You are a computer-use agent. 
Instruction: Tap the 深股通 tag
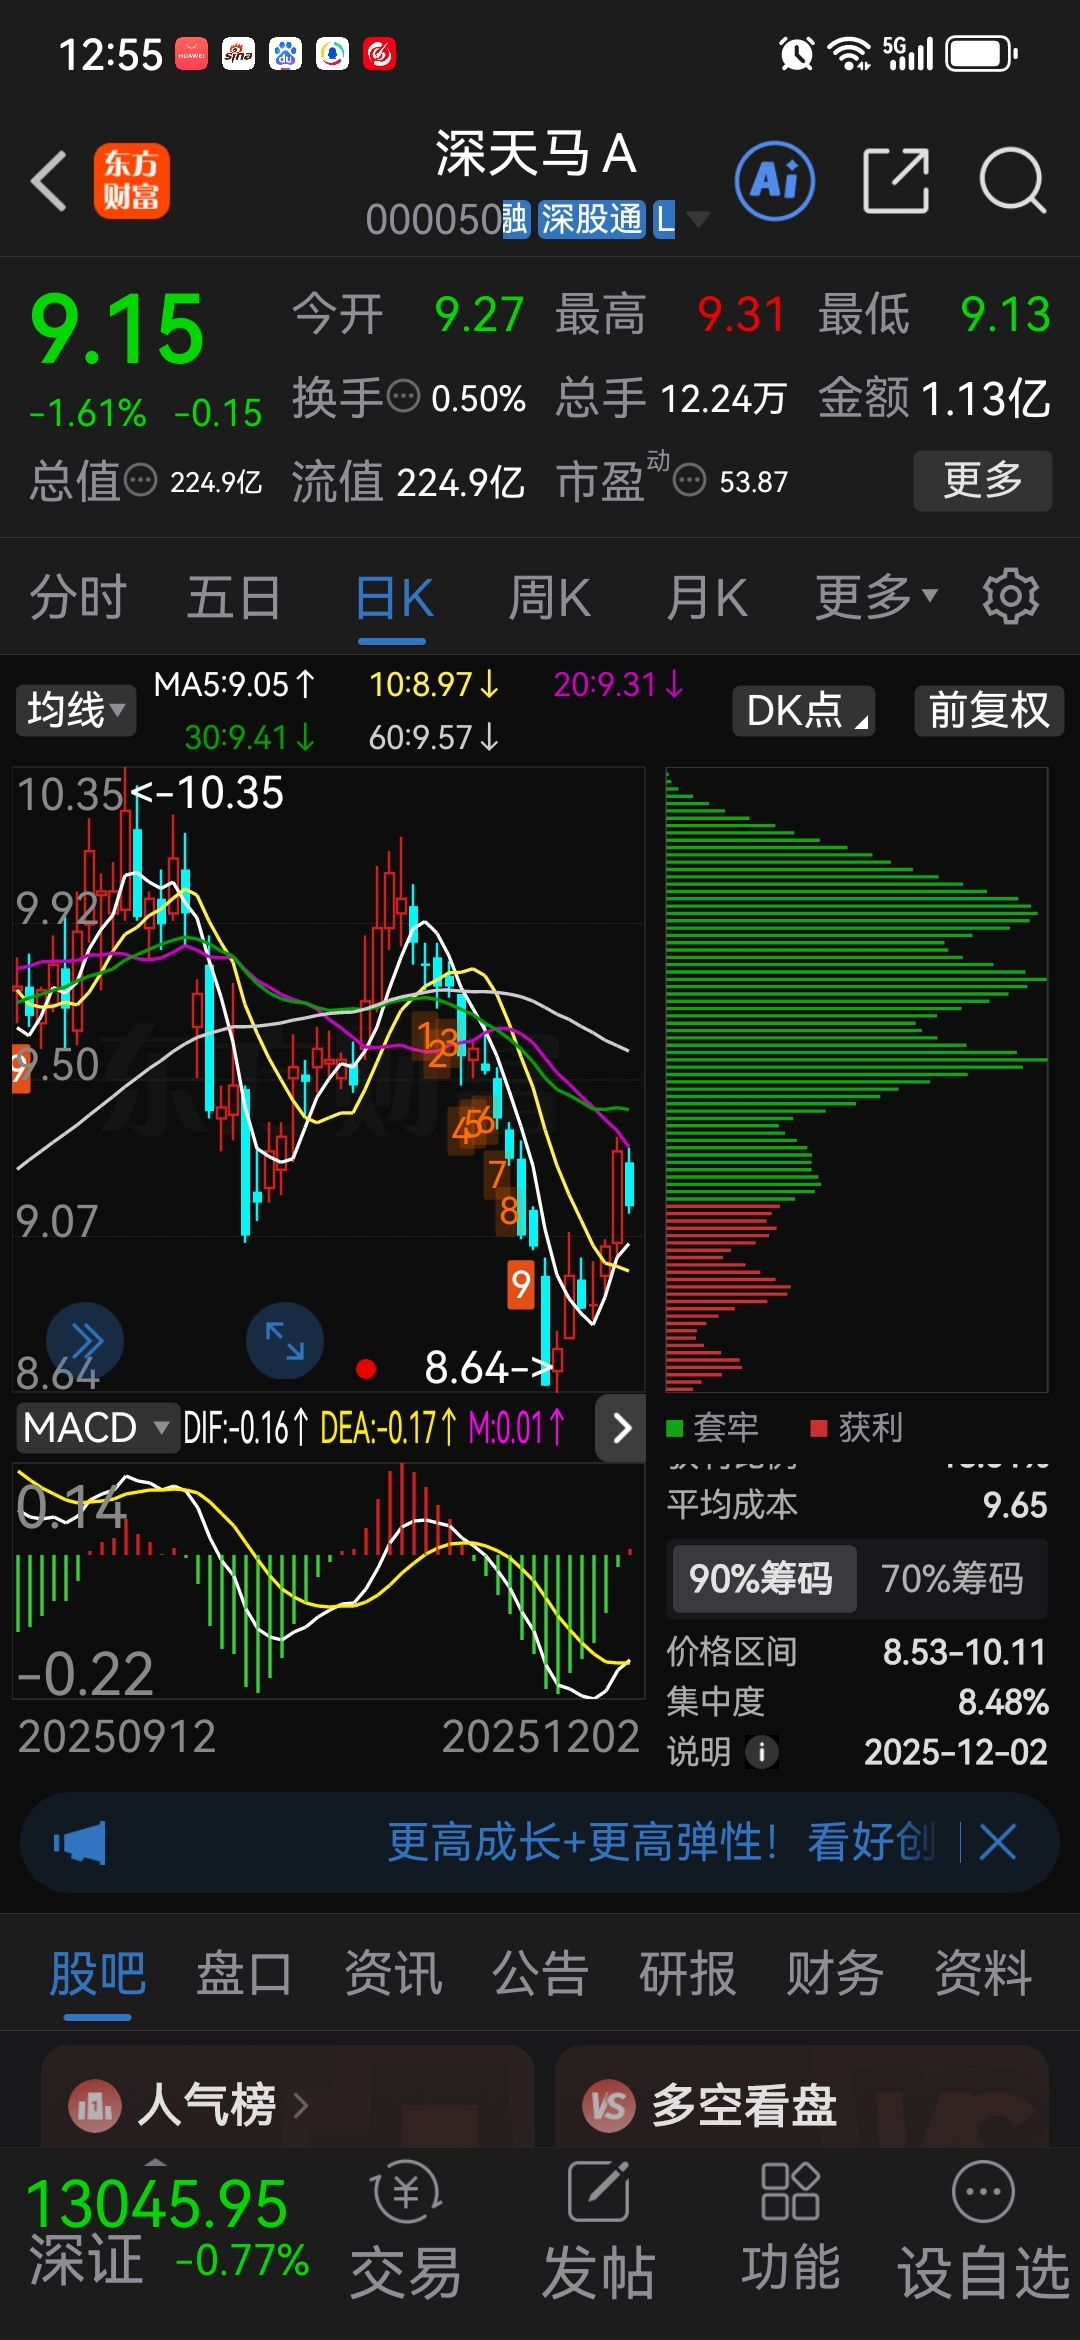click(591, 219)
